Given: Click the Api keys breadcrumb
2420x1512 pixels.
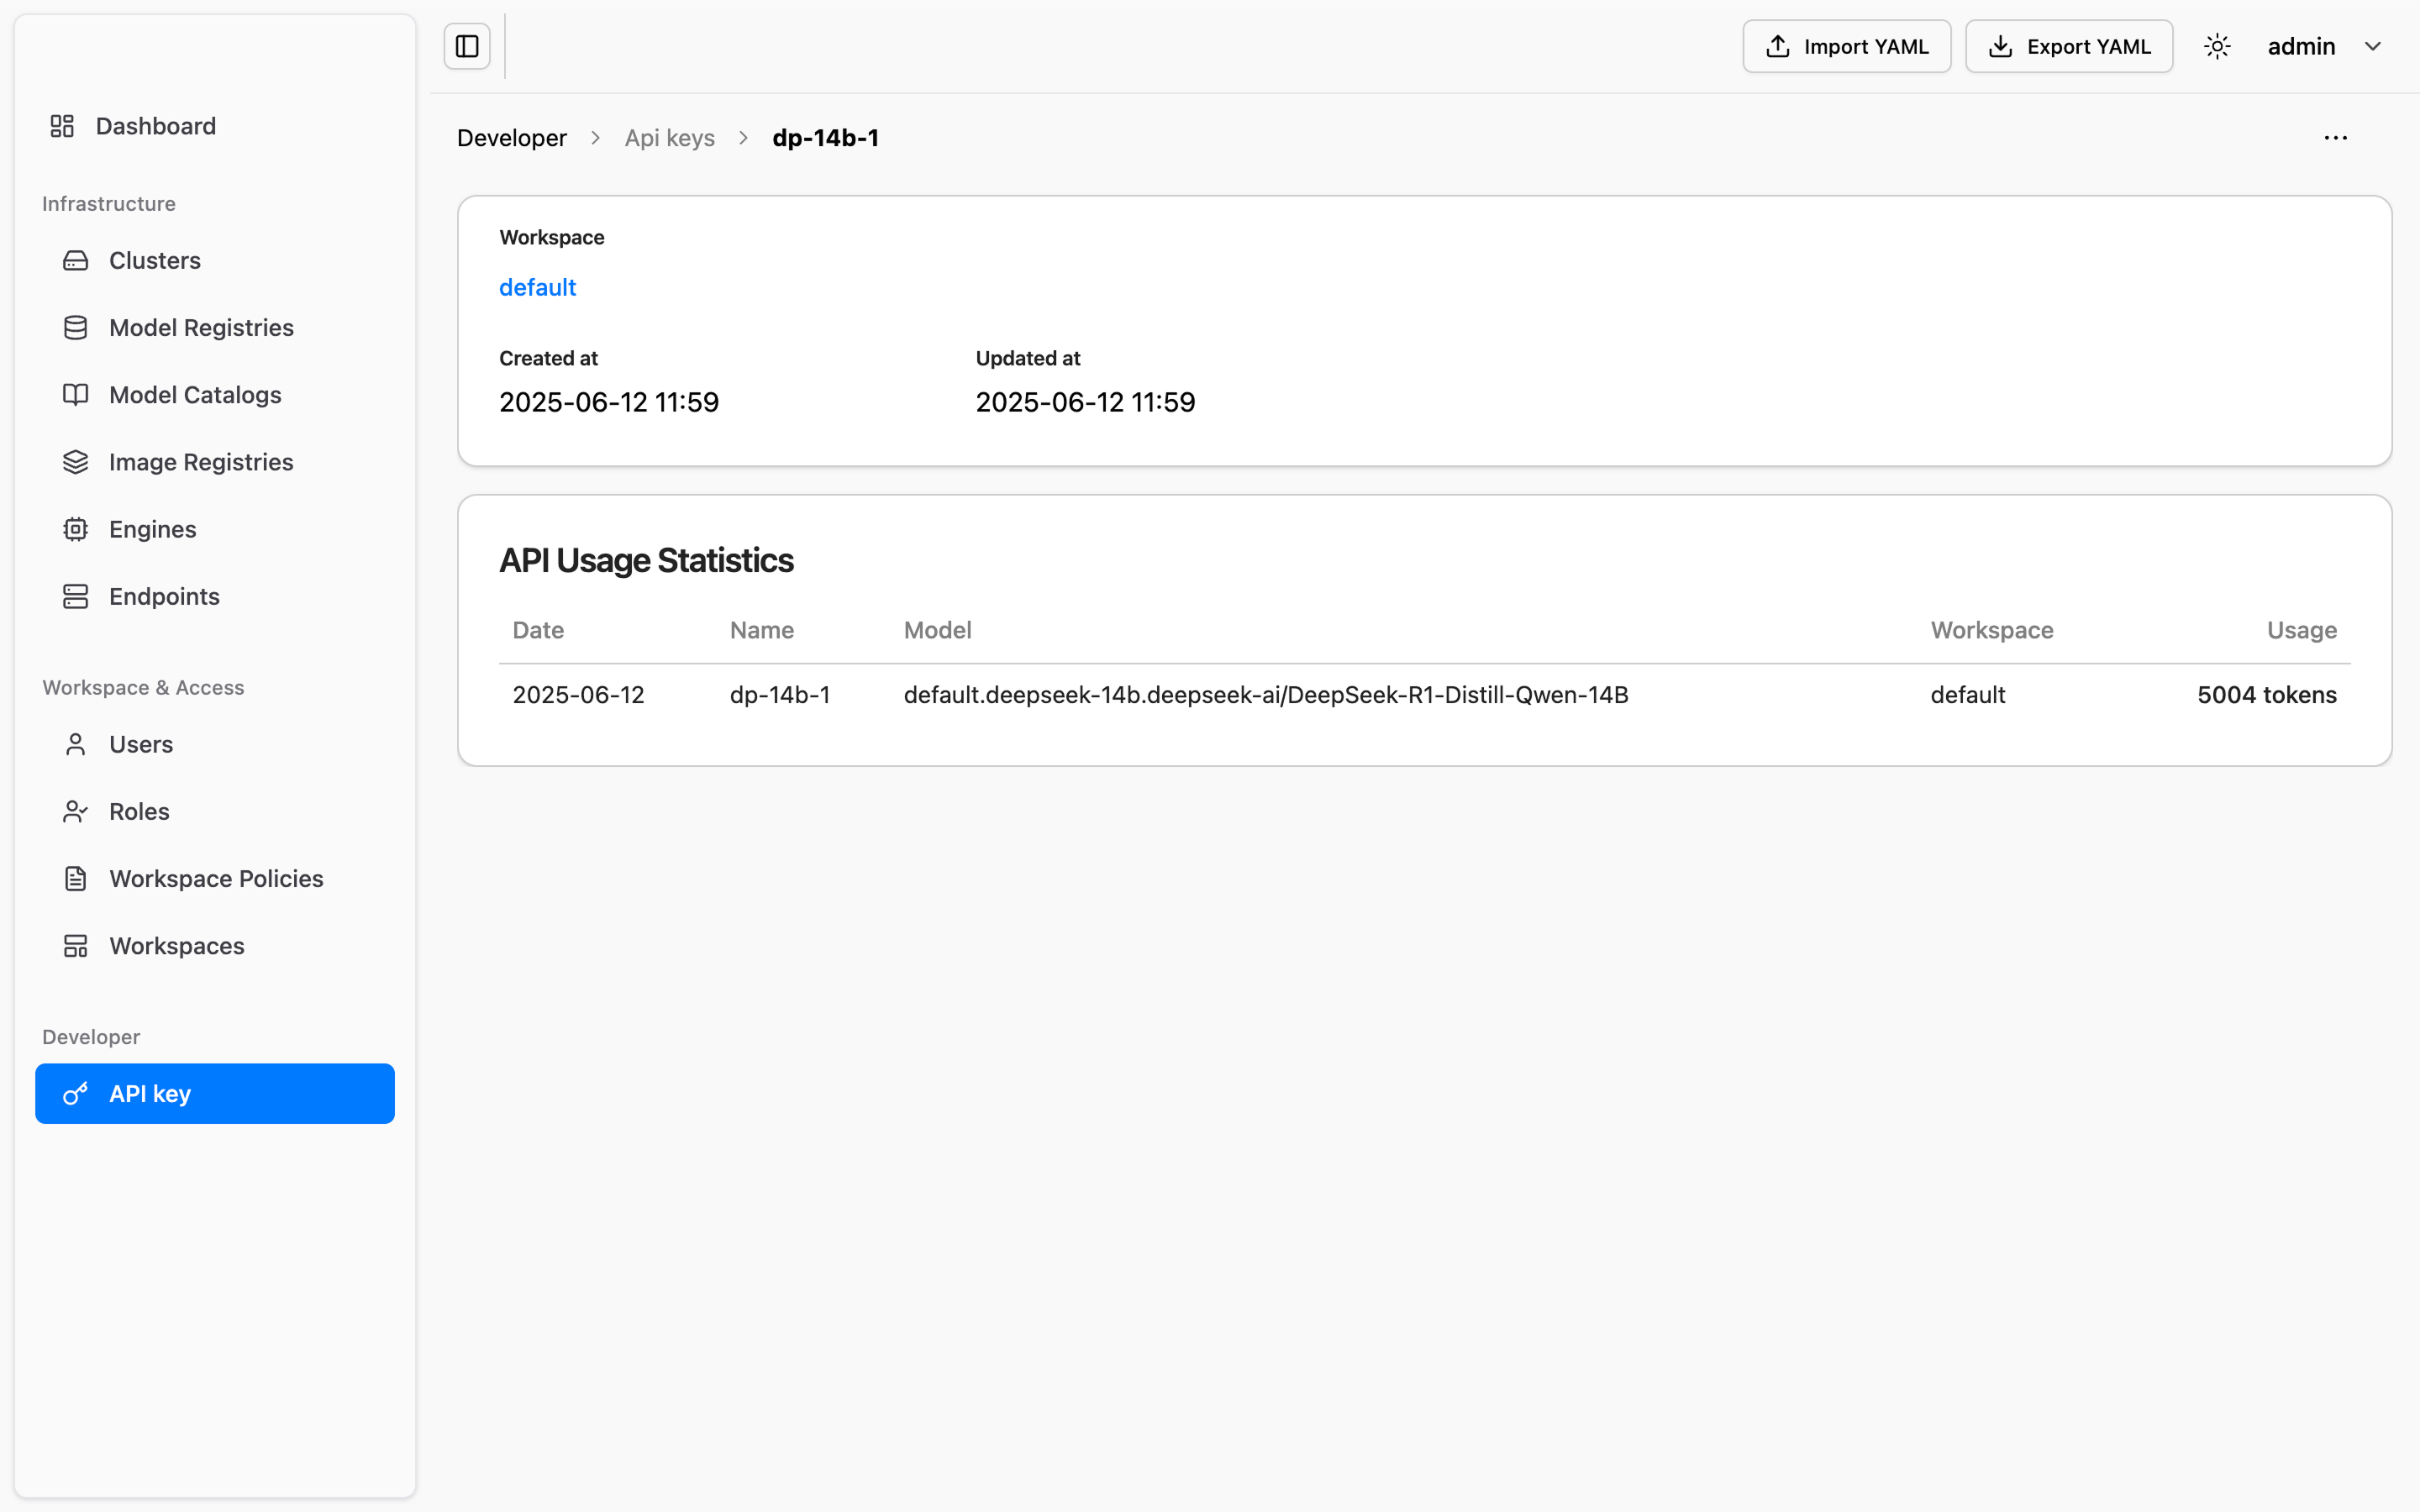Looking at the screenshot, I should point(669,138).
